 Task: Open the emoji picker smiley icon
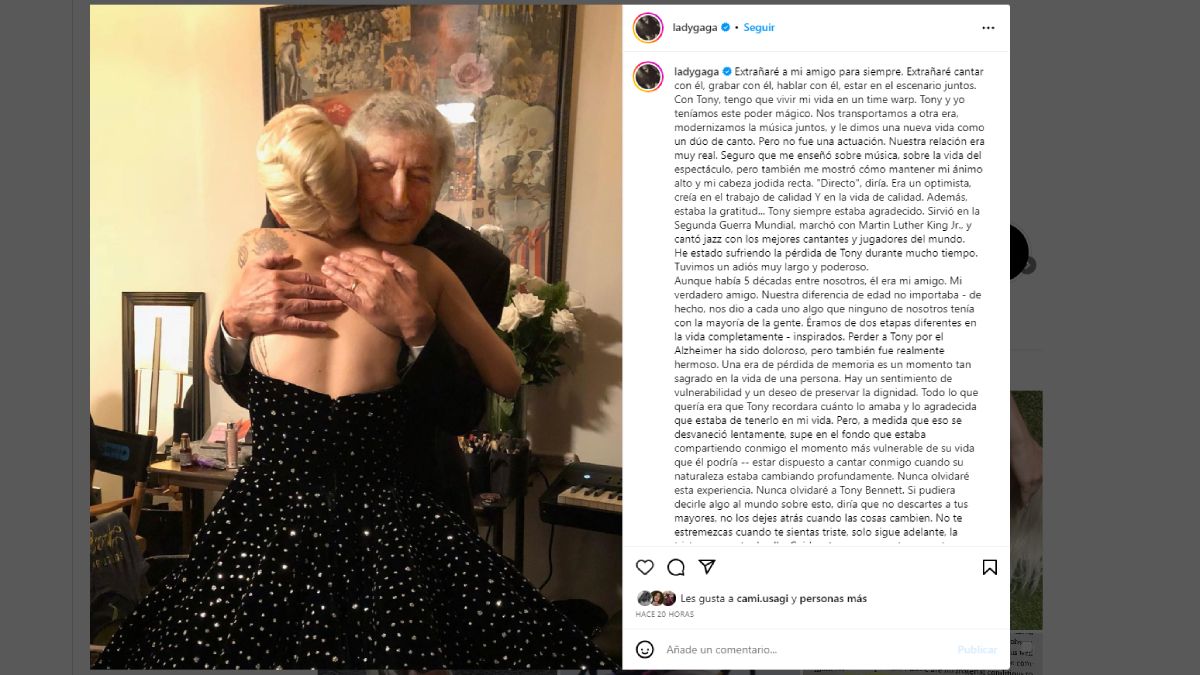[x=645, y=649]
